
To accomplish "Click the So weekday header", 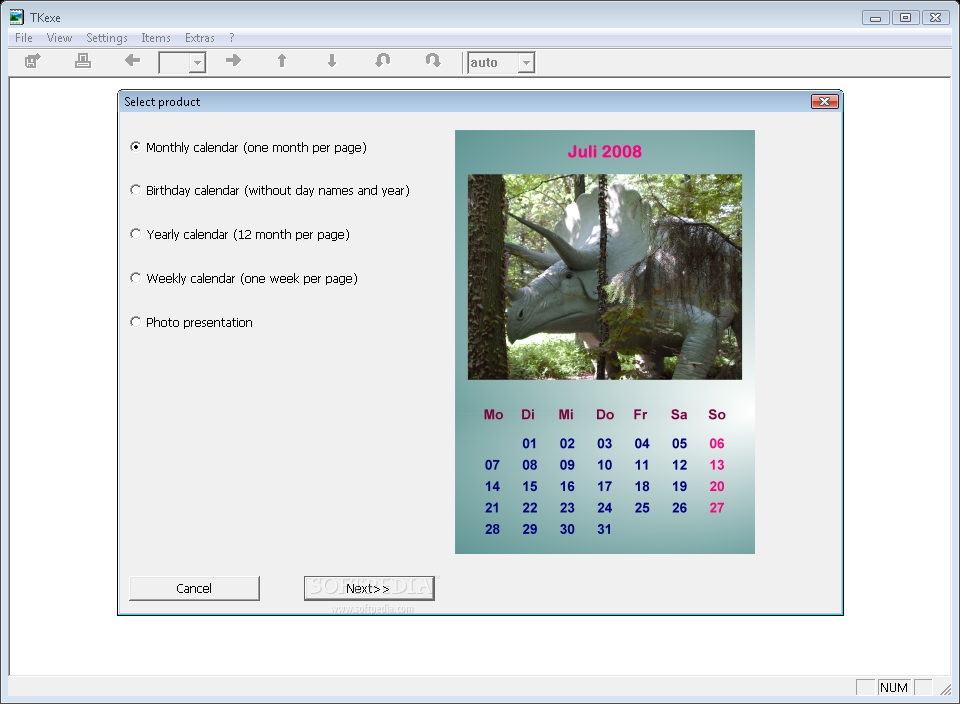I will pyautogui.click(x=717, y=414).
